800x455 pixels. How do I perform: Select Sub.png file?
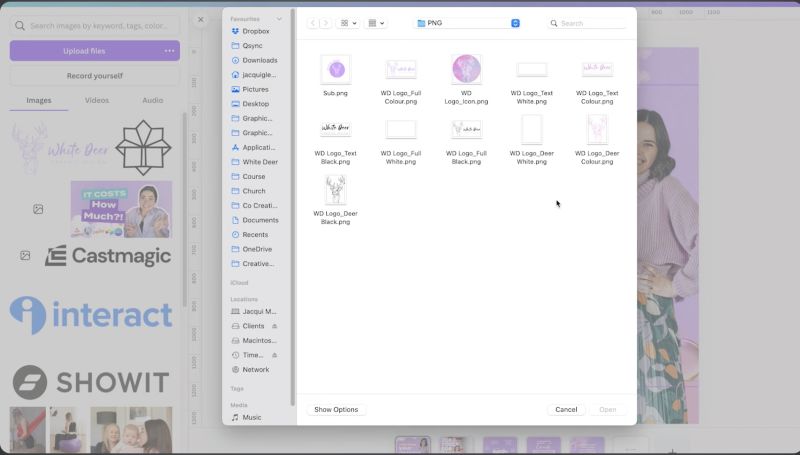tap(336, 75)
